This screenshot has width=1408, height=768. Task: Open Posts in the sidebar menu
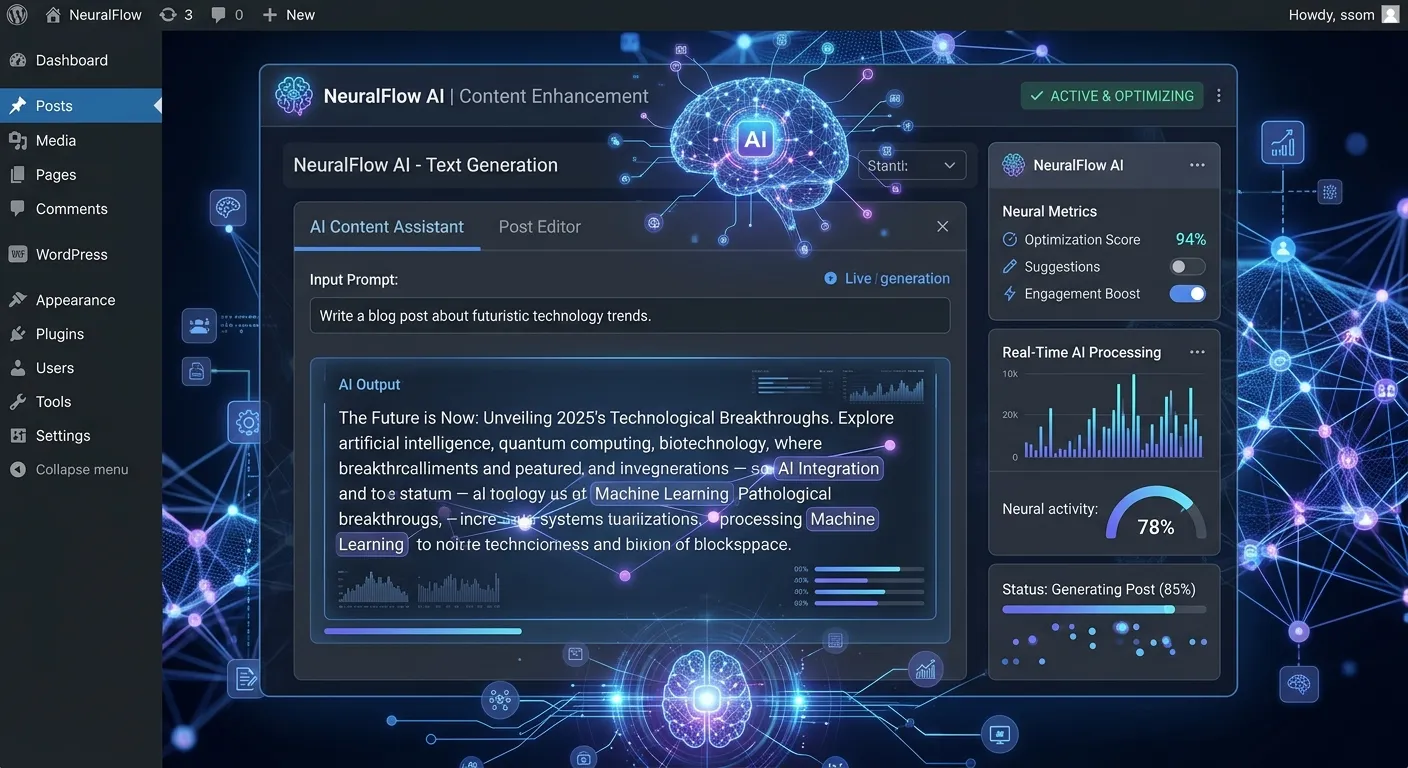(81, 106)
